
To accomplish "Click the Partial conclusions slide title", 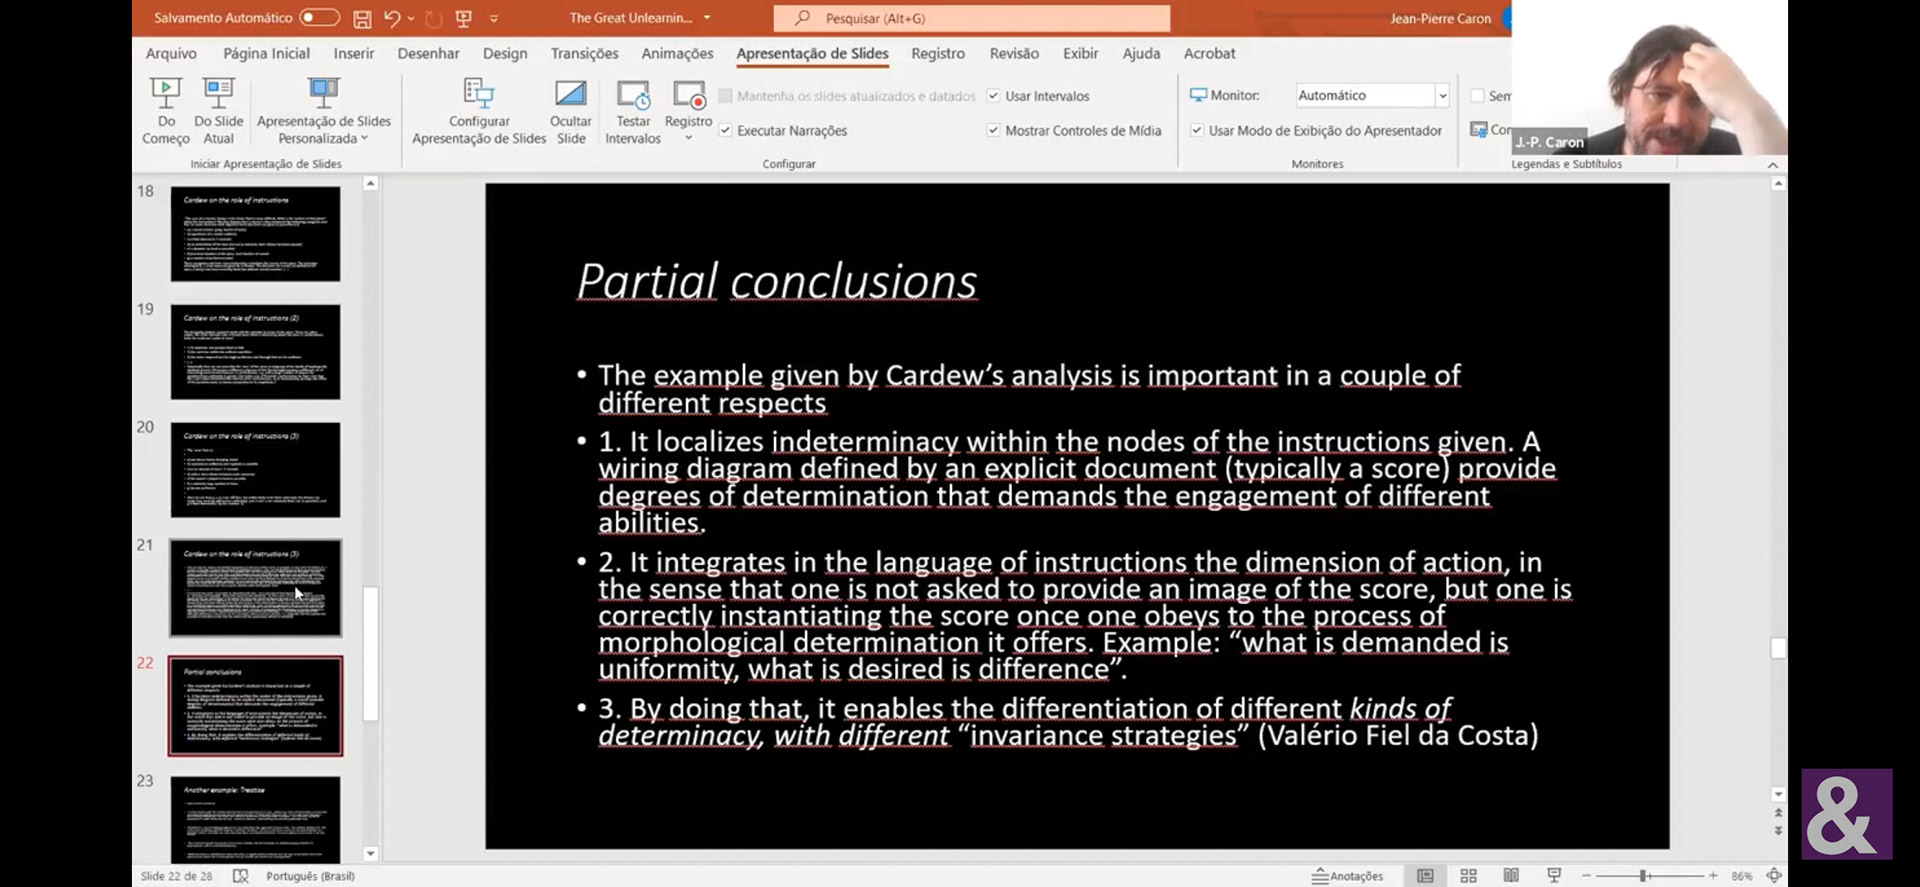I will tap(777, 281).
